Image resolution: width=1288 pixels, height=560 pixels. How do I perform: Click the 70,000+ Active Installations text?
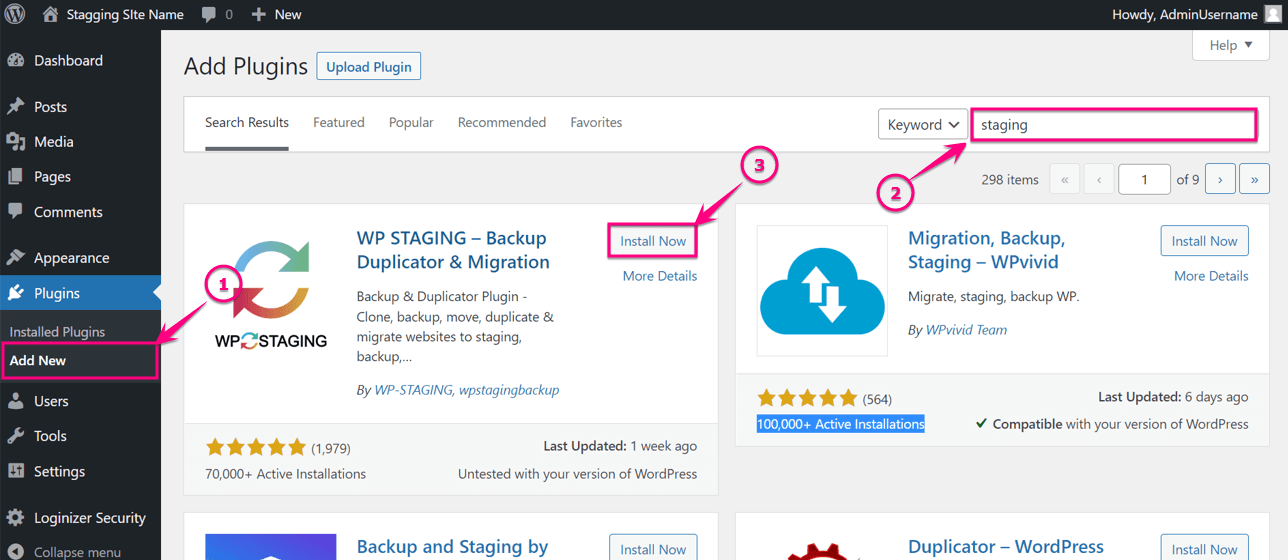pos(286,474)
